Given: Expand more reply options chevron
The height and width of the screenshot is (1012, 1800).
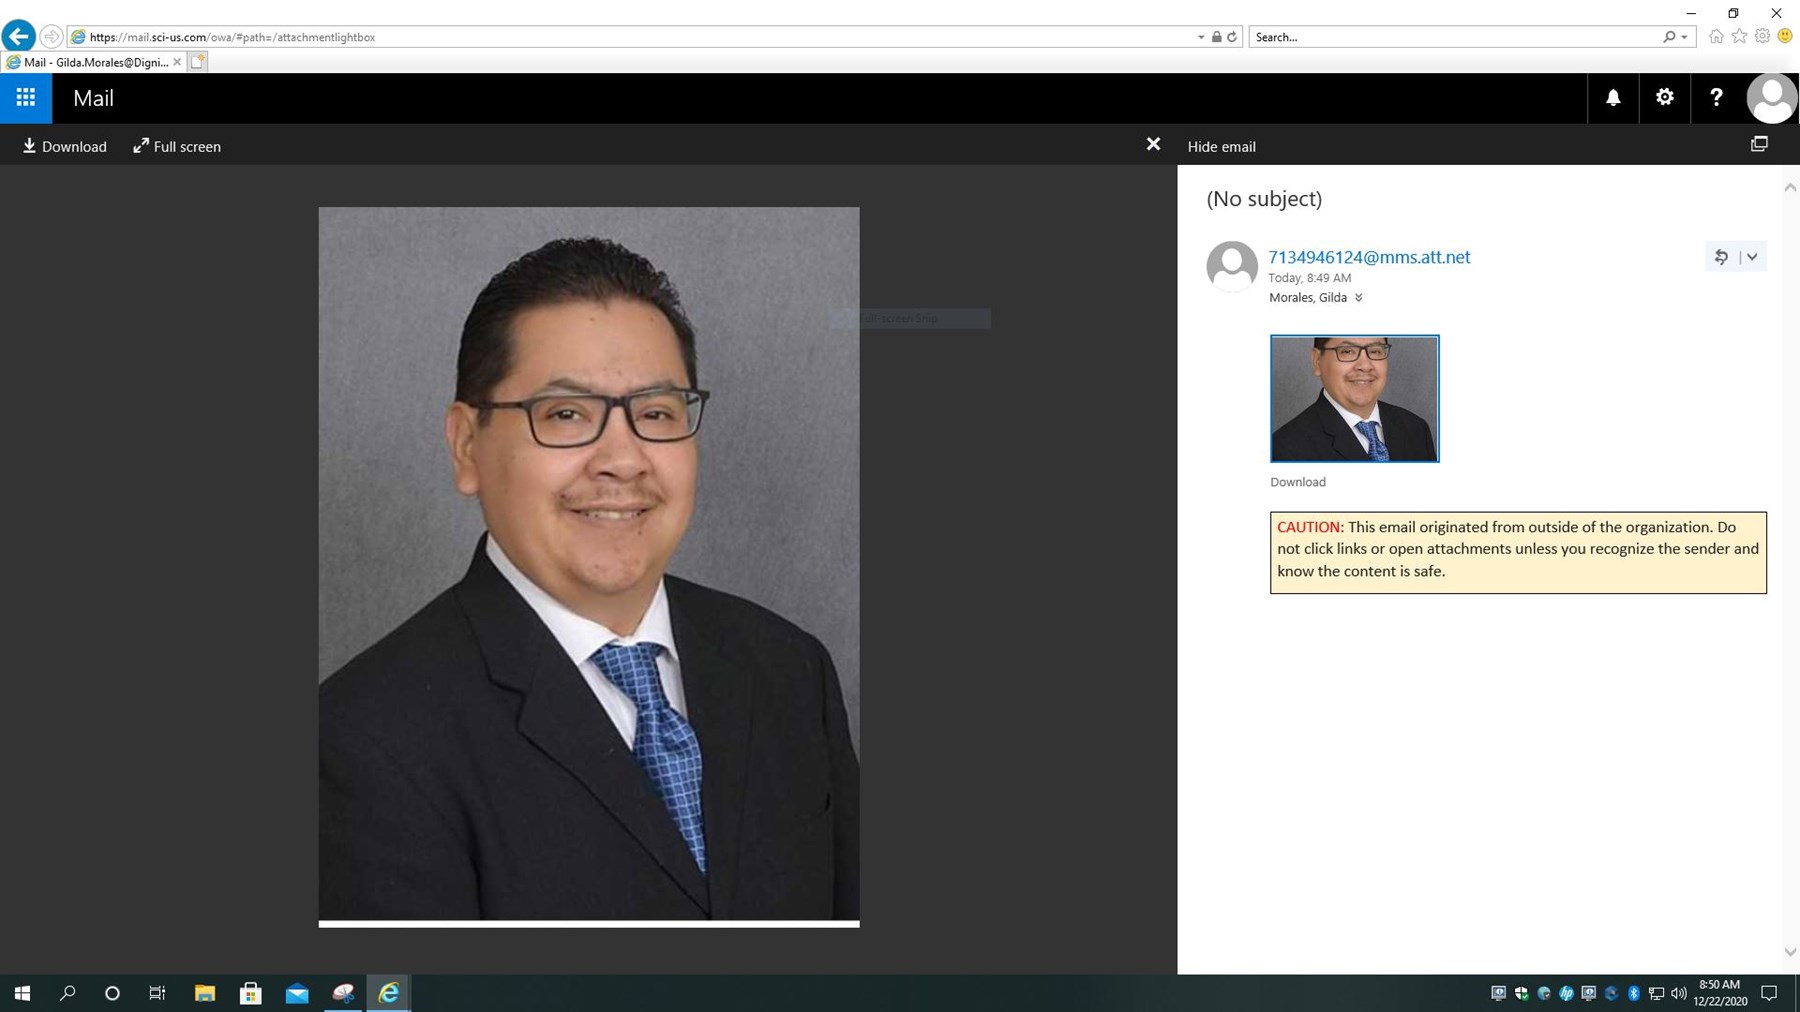Looking at the screenshot, I should (1753, 257).
